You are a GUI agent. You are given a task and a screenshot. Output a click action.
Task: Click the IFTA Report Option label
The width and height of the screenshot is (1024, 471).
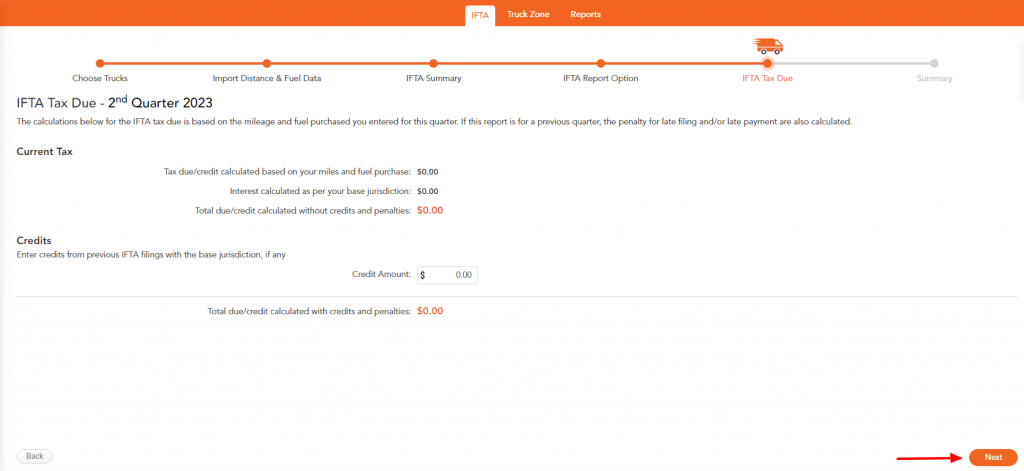tap(601, 78)
